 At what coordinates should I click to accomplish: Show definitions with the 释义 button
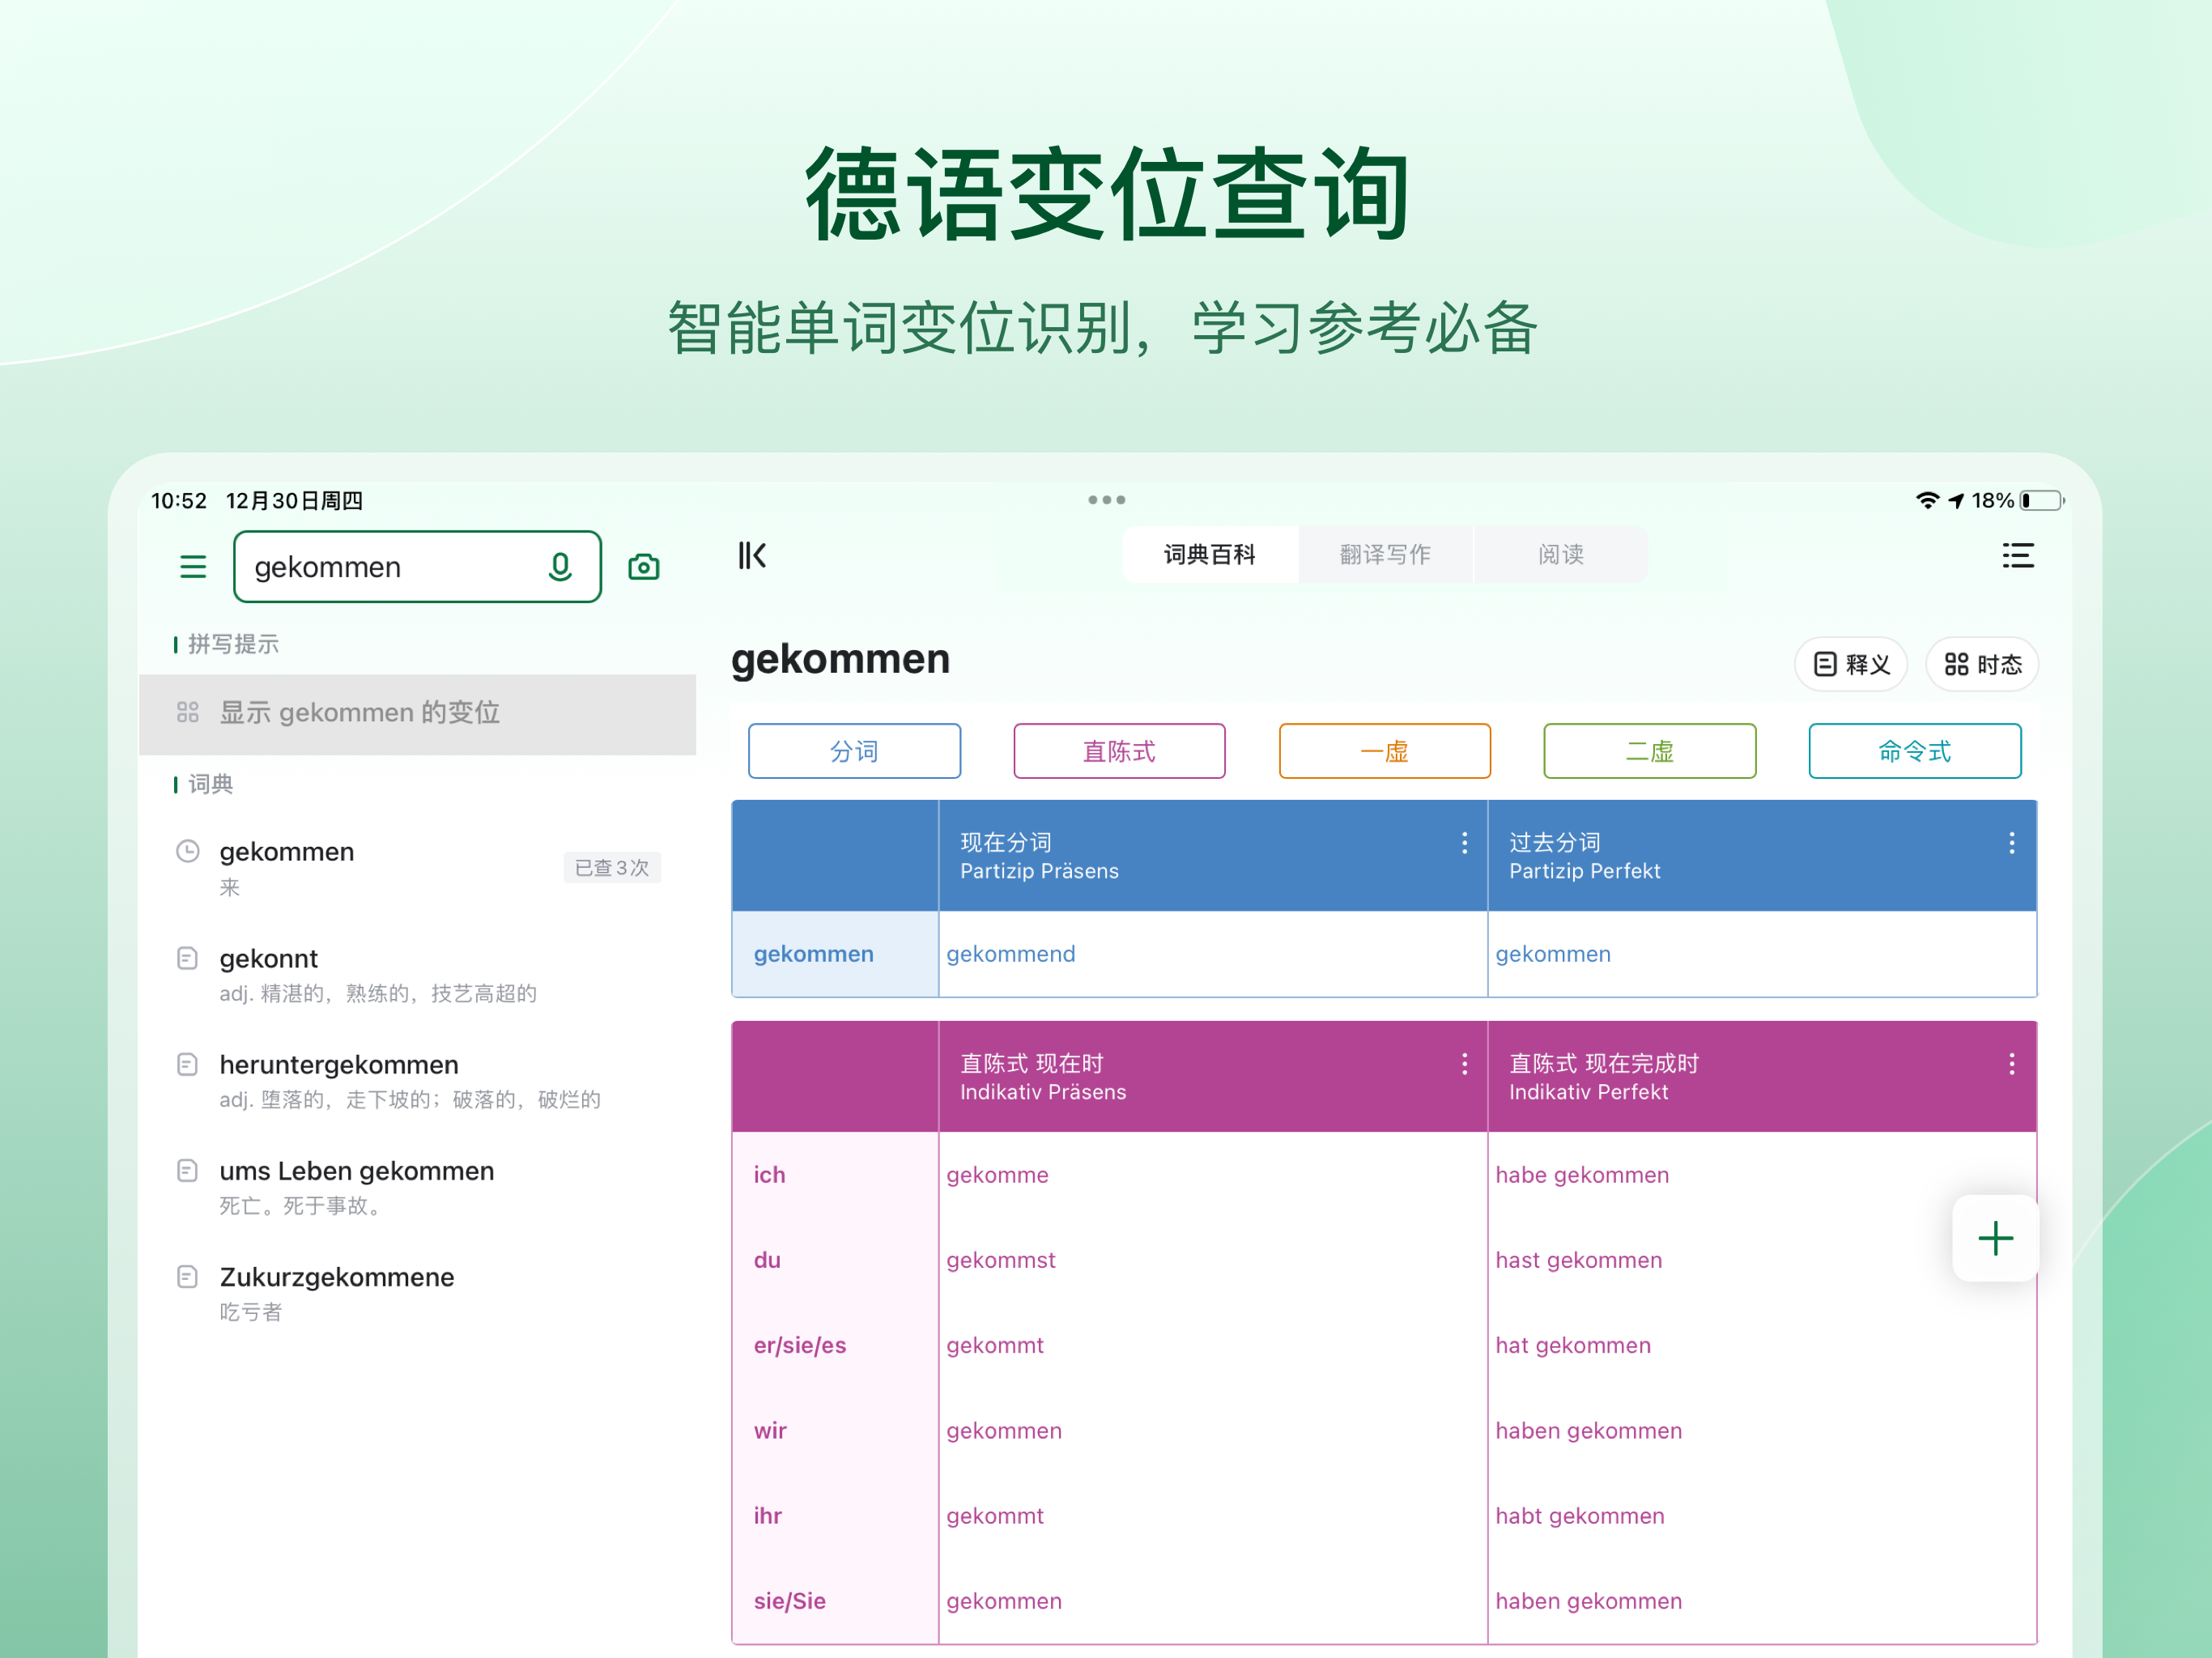click(x=1851, y=664)
